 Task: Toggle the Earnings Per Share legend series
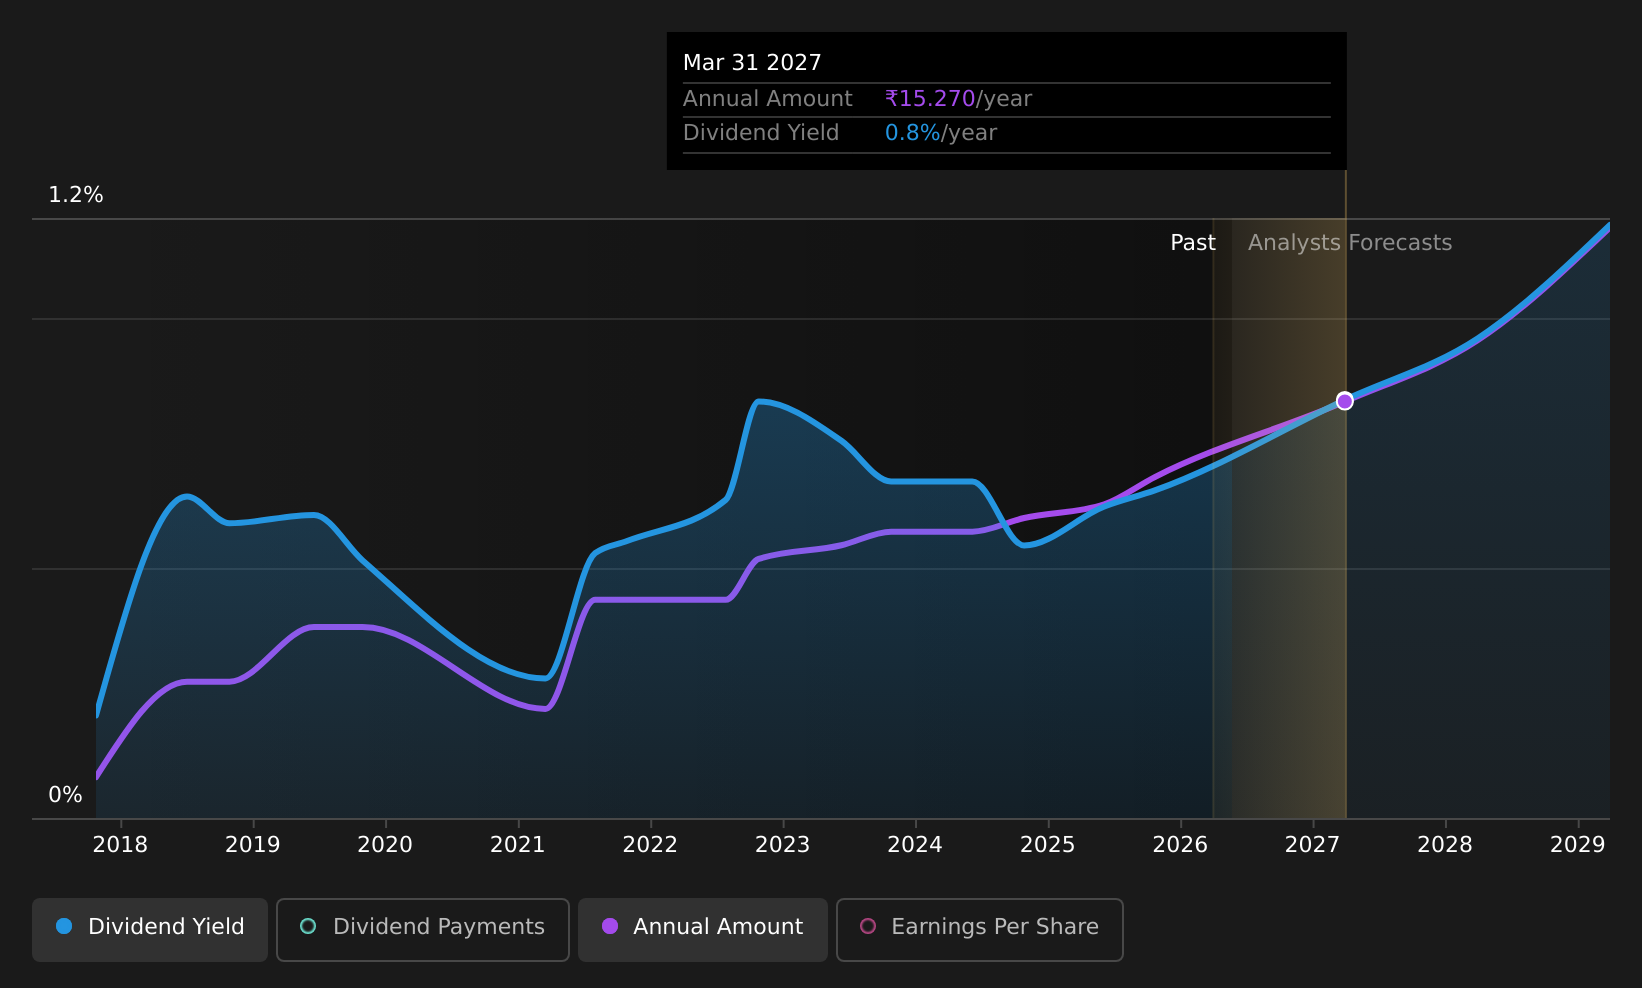980,929
